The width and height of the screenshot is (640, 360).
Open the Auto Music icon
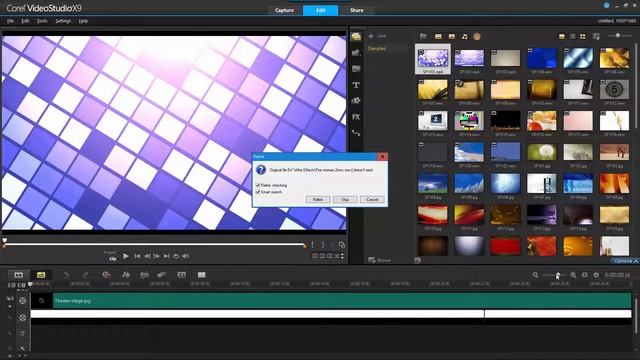pos(144,275)
